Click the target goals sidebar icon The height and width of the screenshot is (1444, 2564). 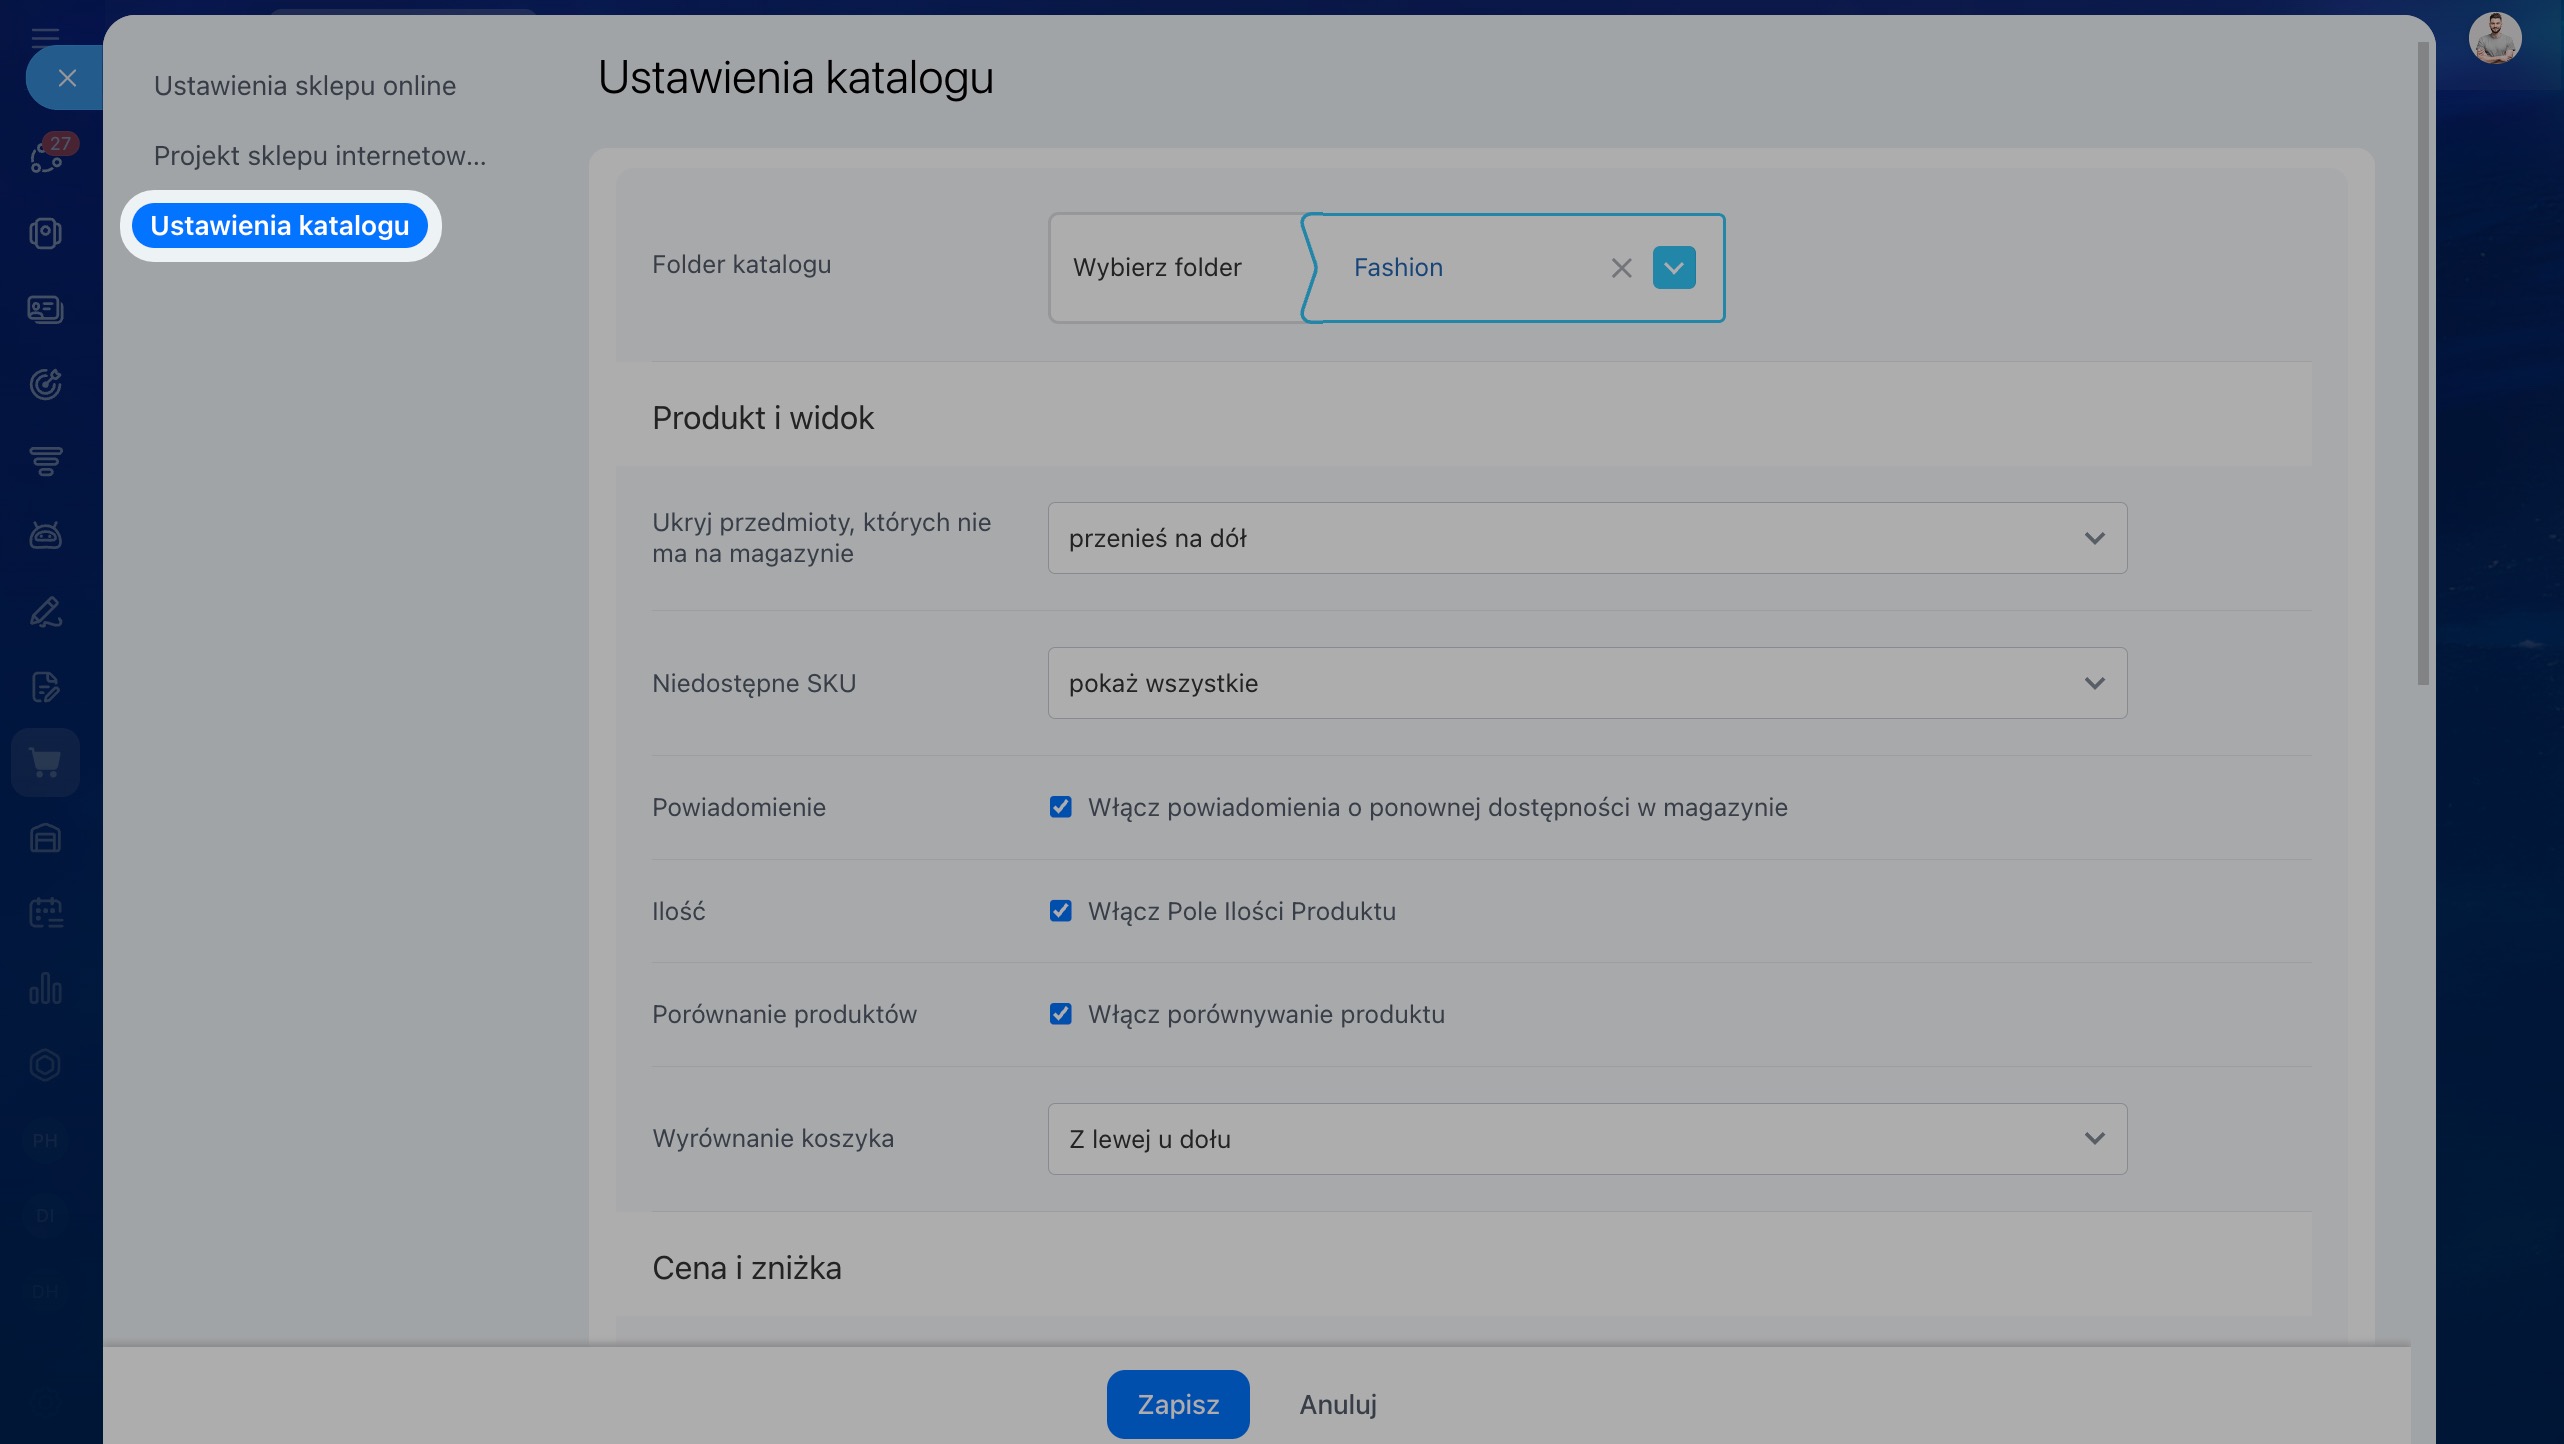click(x=45, y=384)
